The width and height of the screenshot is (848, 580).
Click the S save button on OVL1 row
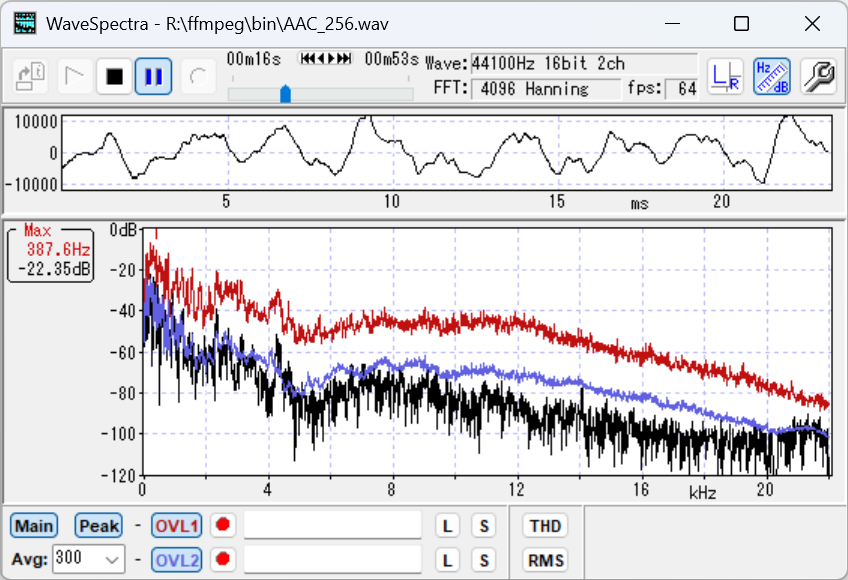coord(484,525)
